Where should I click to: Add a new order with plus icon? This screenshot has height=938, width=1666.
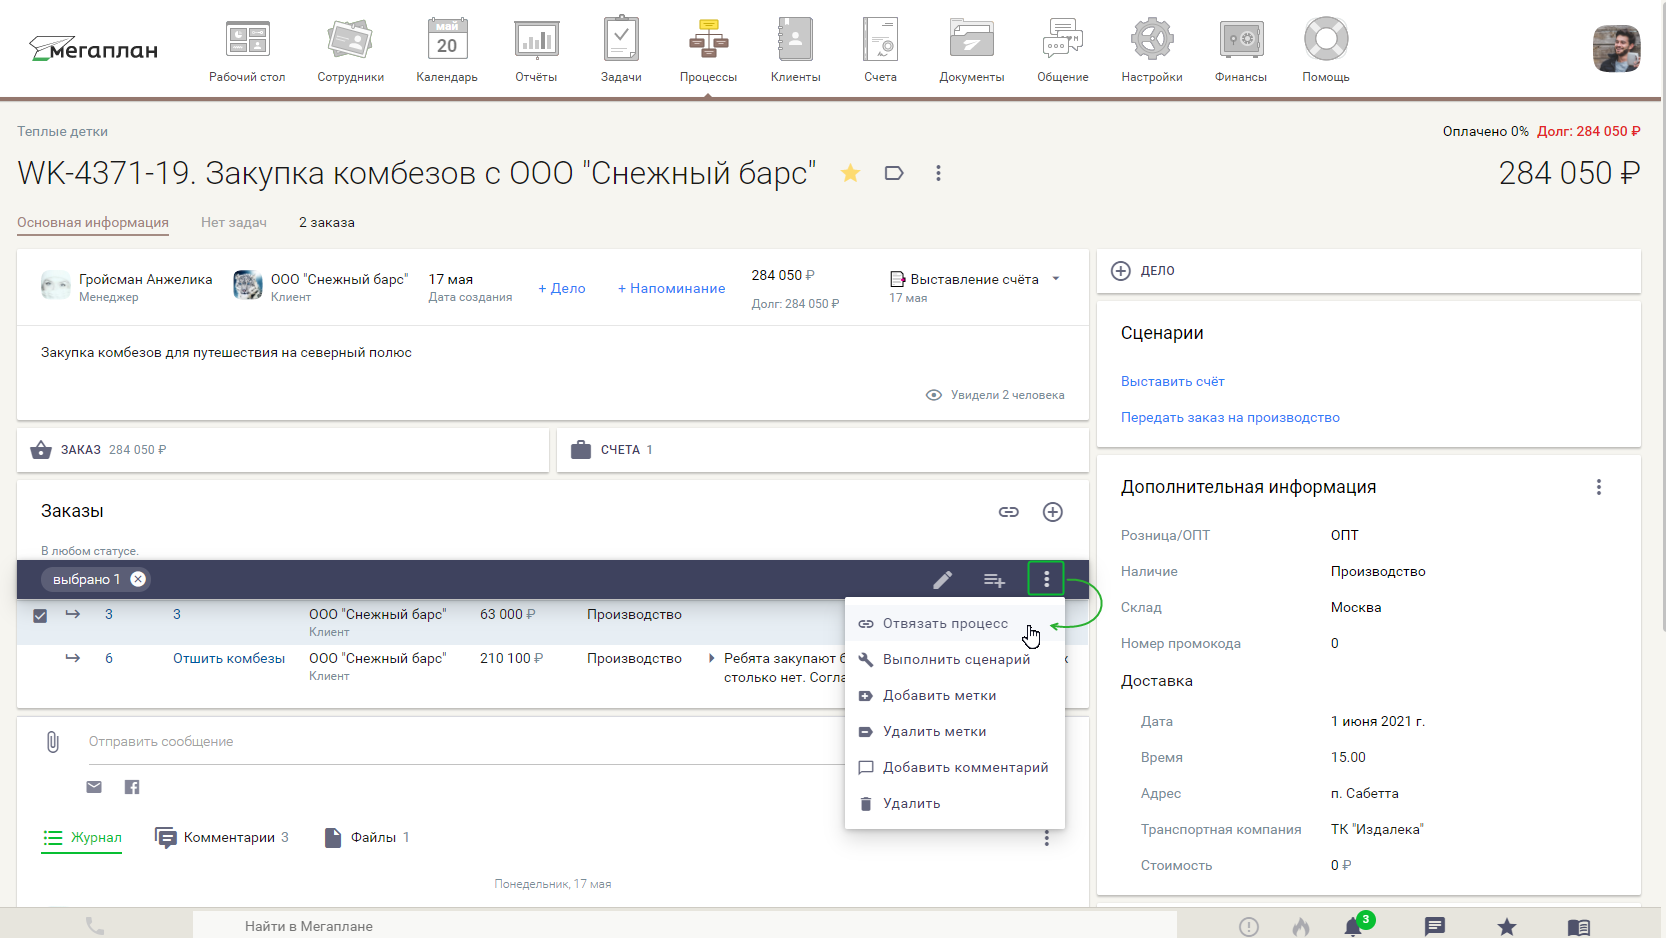click(1053, 512)
